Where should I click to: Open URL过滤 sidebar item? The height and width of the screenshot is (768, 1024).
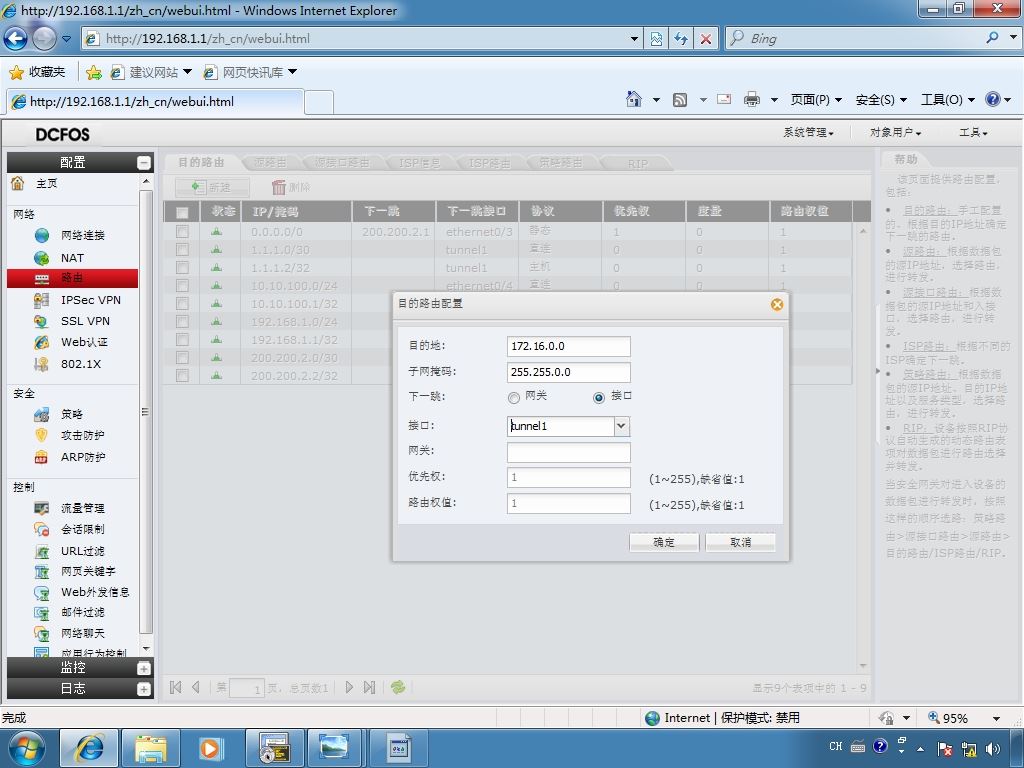82,551
